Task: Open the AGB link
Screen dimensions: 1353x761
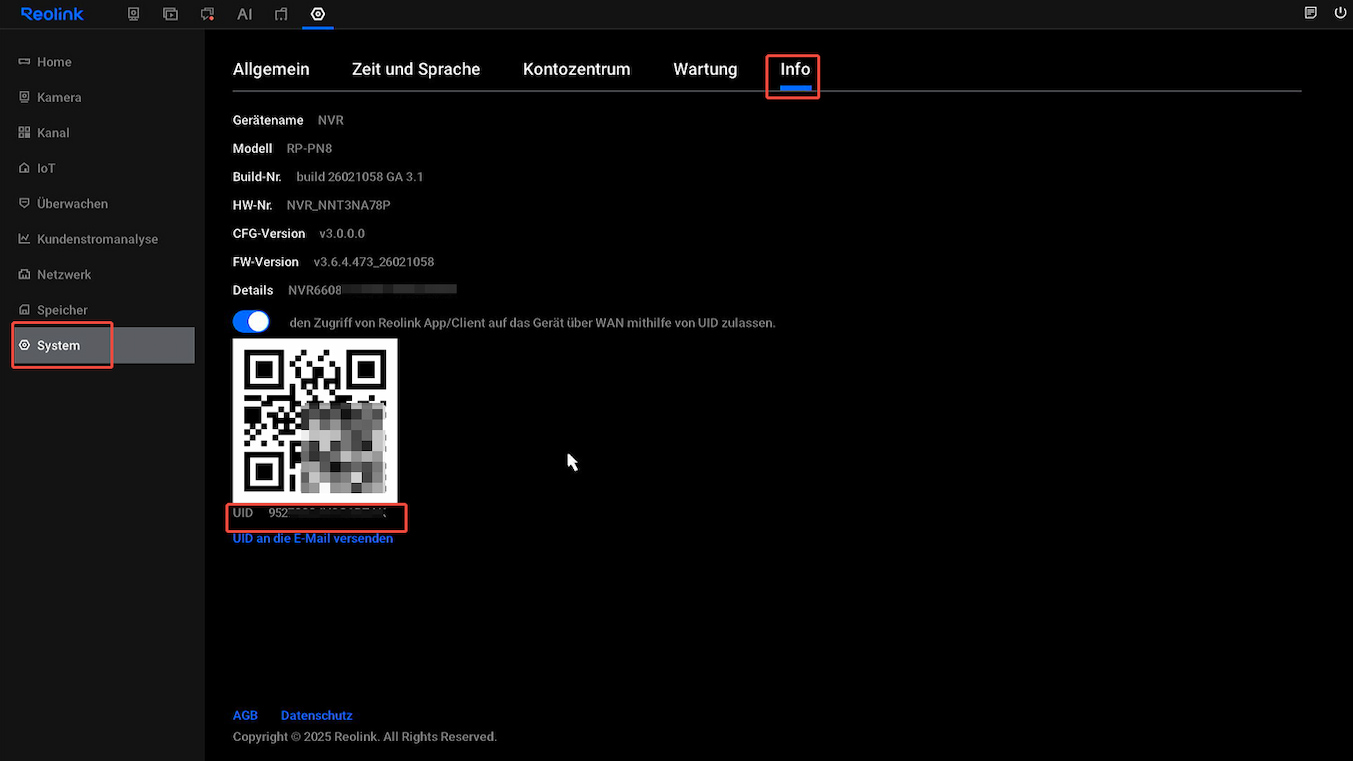Action: click(245, 715)
